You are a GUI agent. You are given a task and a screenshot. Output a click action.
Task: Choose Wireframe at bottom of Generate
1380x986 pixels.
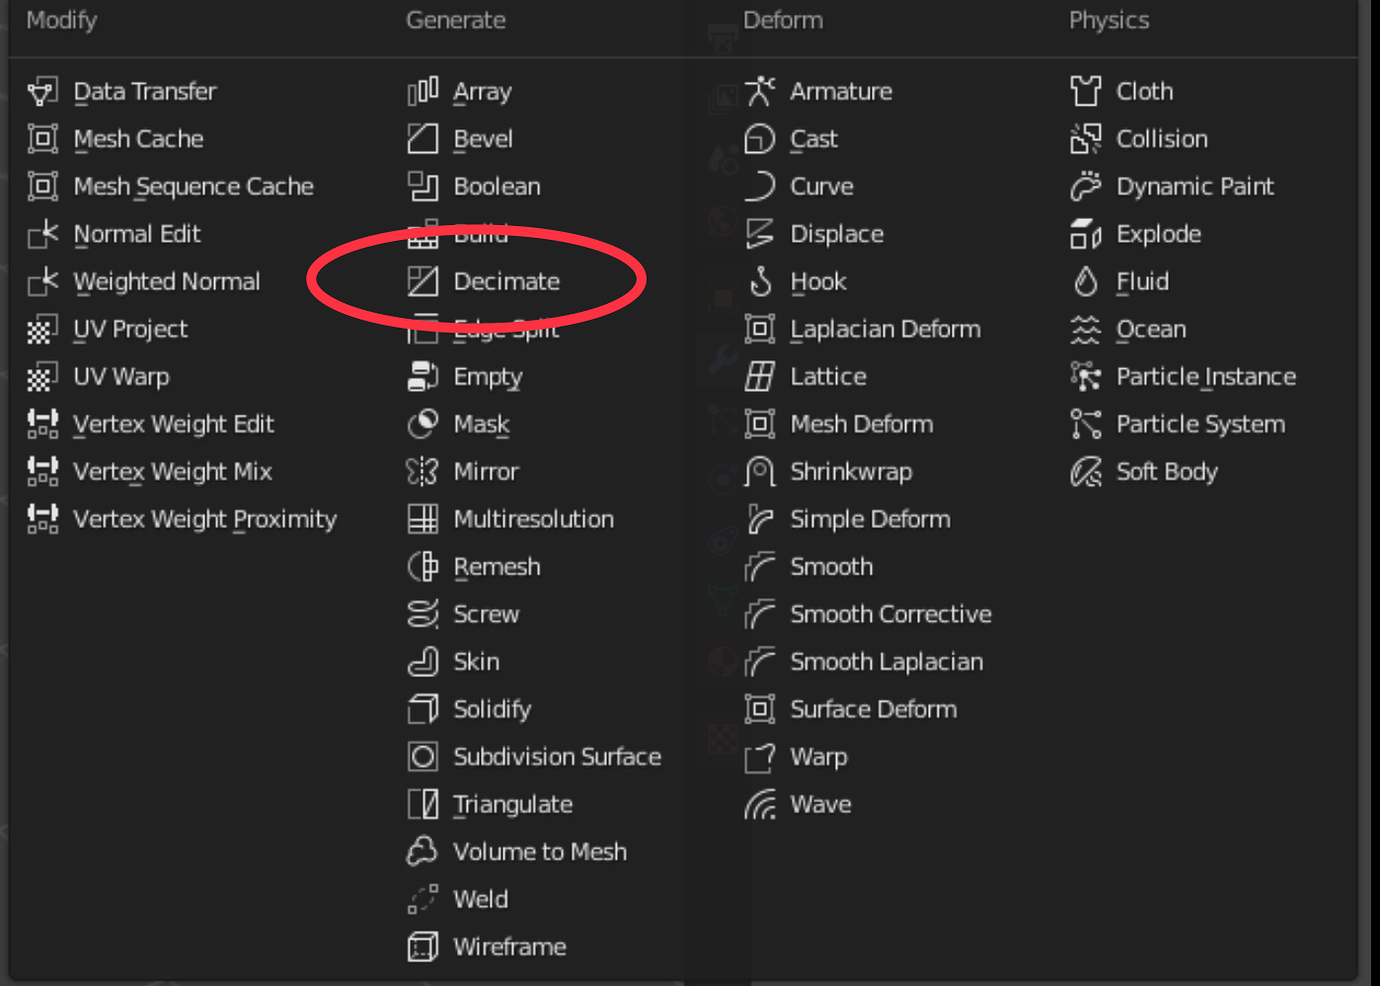pyautogui.click(x=509, y=947)
